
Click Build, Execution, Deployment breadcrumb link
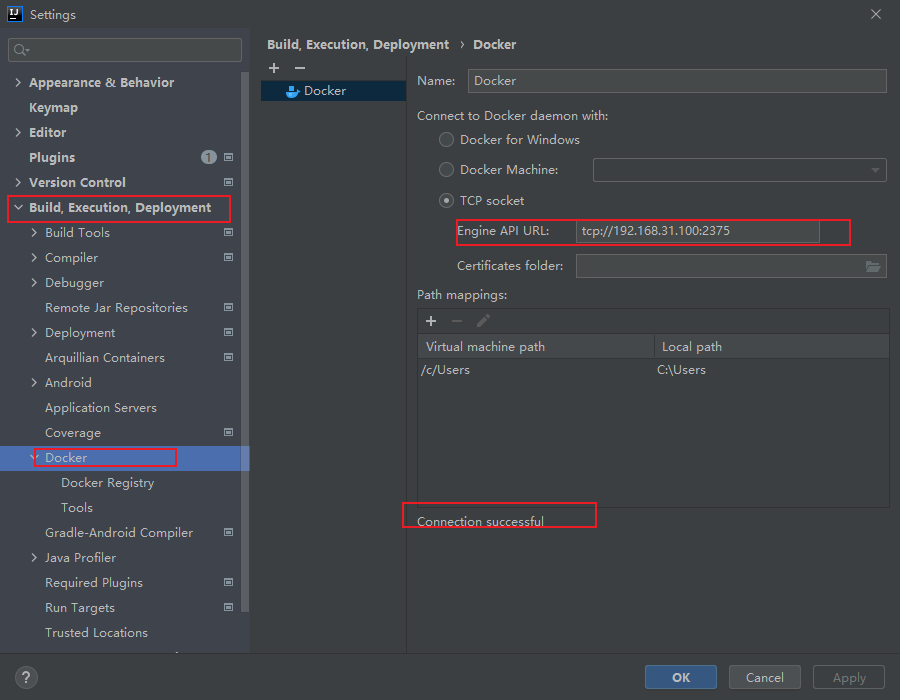click(358, 45)
